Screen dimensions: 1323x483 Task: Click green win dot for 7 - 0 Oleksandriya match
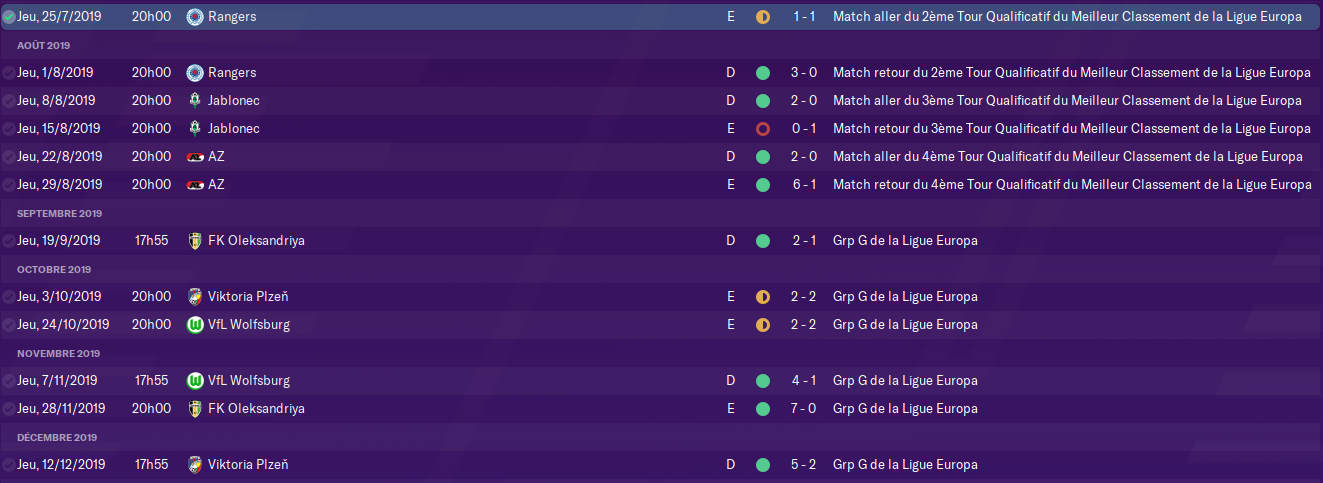[x=763, y=409]
